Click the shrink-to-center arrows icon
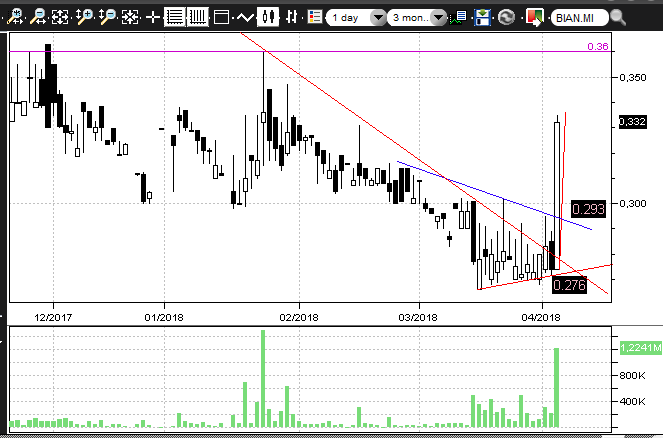Image resolution: width=663 pixels, height=438 pixels. (130, 17)
